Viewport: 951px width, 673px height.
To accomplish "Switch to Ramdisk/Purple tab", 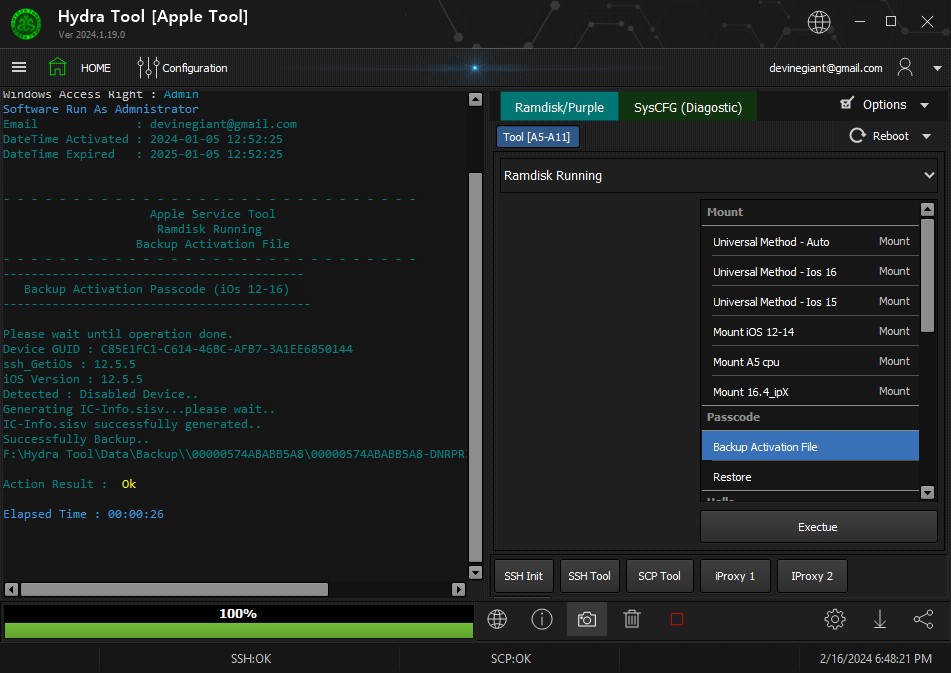I will tap(559, 107).
